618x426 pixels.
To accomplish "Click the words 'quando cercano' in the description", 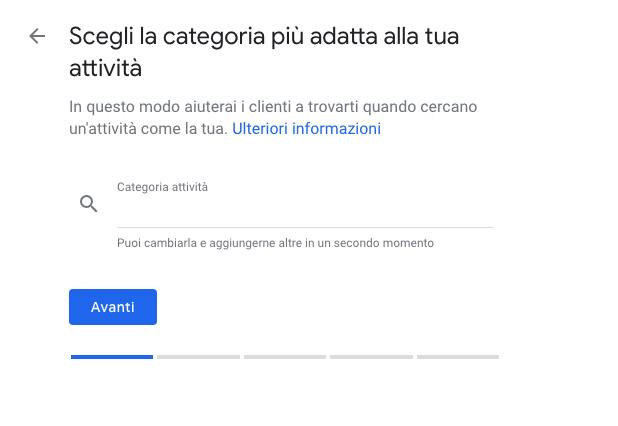I will click(x=420, y=107).
